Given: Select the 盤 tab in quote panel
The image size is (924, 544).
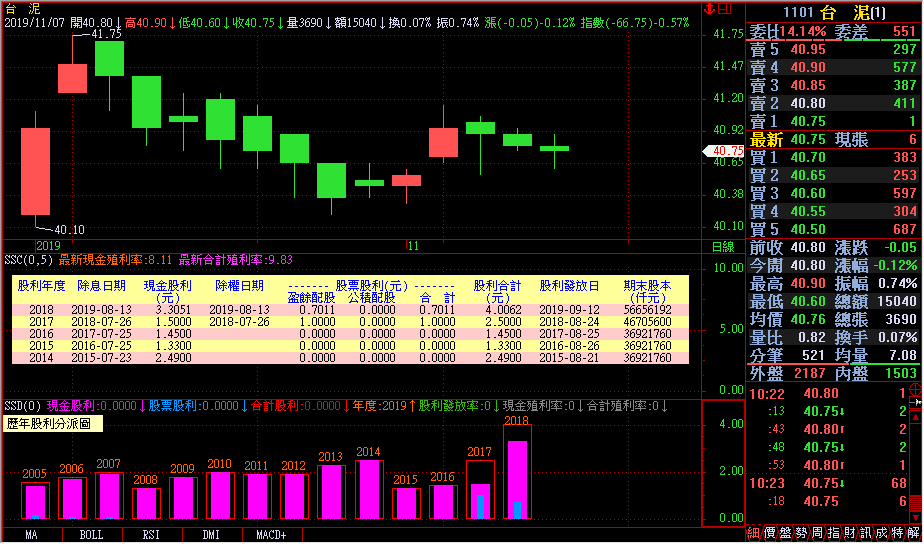Looking at the screenshot, I should tap(786, 534).
